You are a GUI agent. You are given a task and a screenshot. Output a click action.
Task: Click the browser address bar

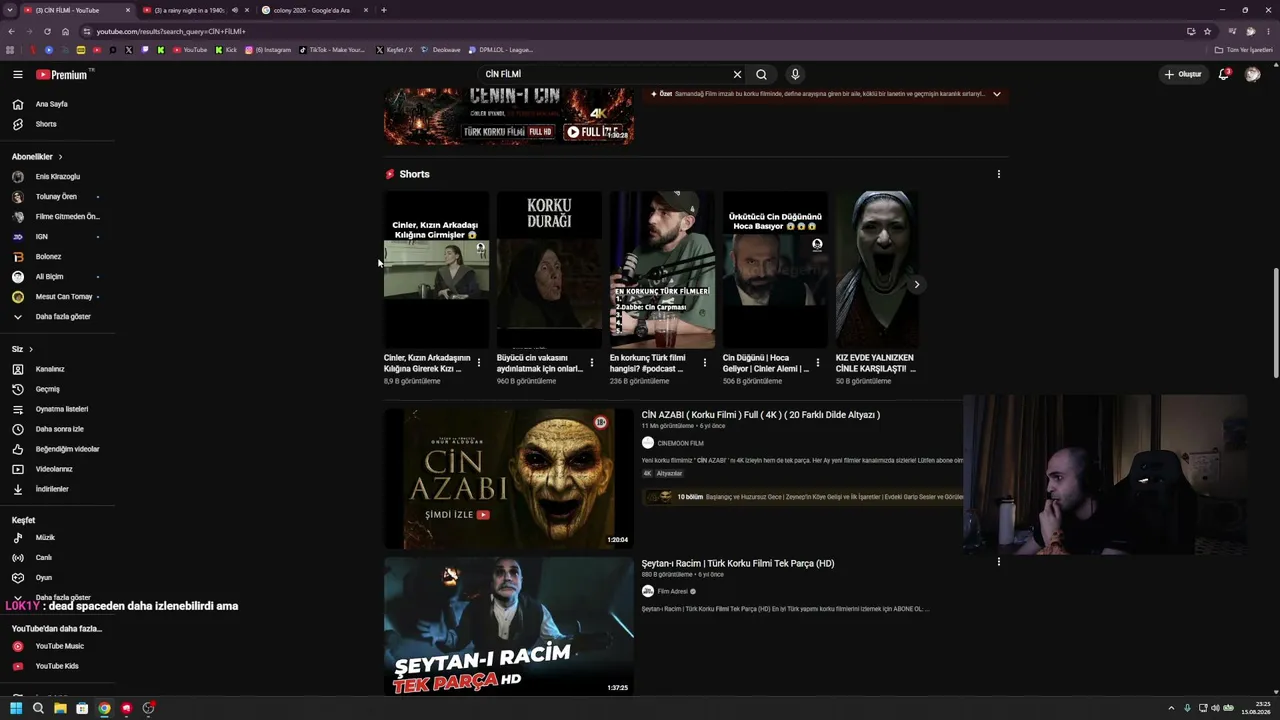(638, 31)
